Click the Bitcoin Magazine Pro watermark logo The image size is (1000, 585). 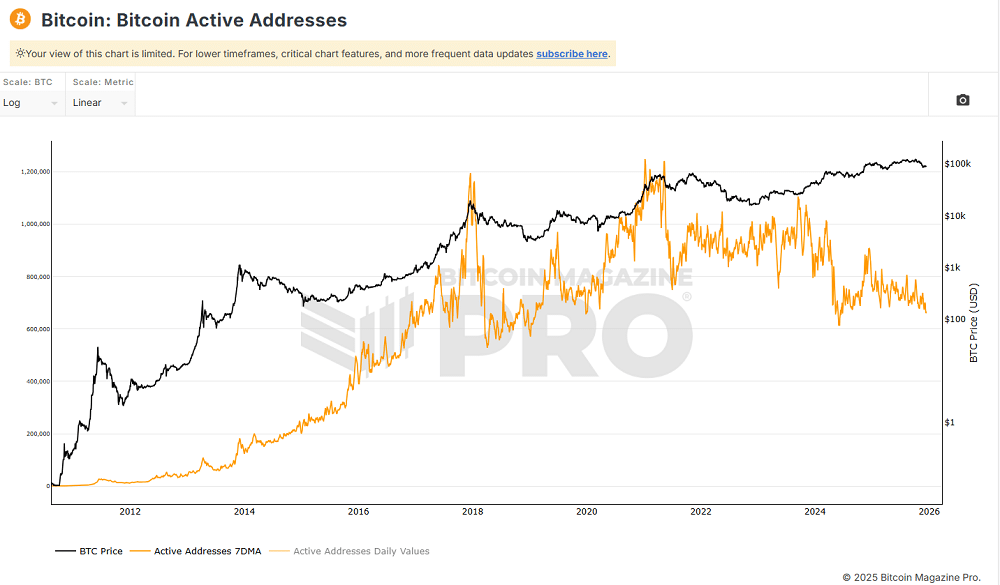click(497, 322)
